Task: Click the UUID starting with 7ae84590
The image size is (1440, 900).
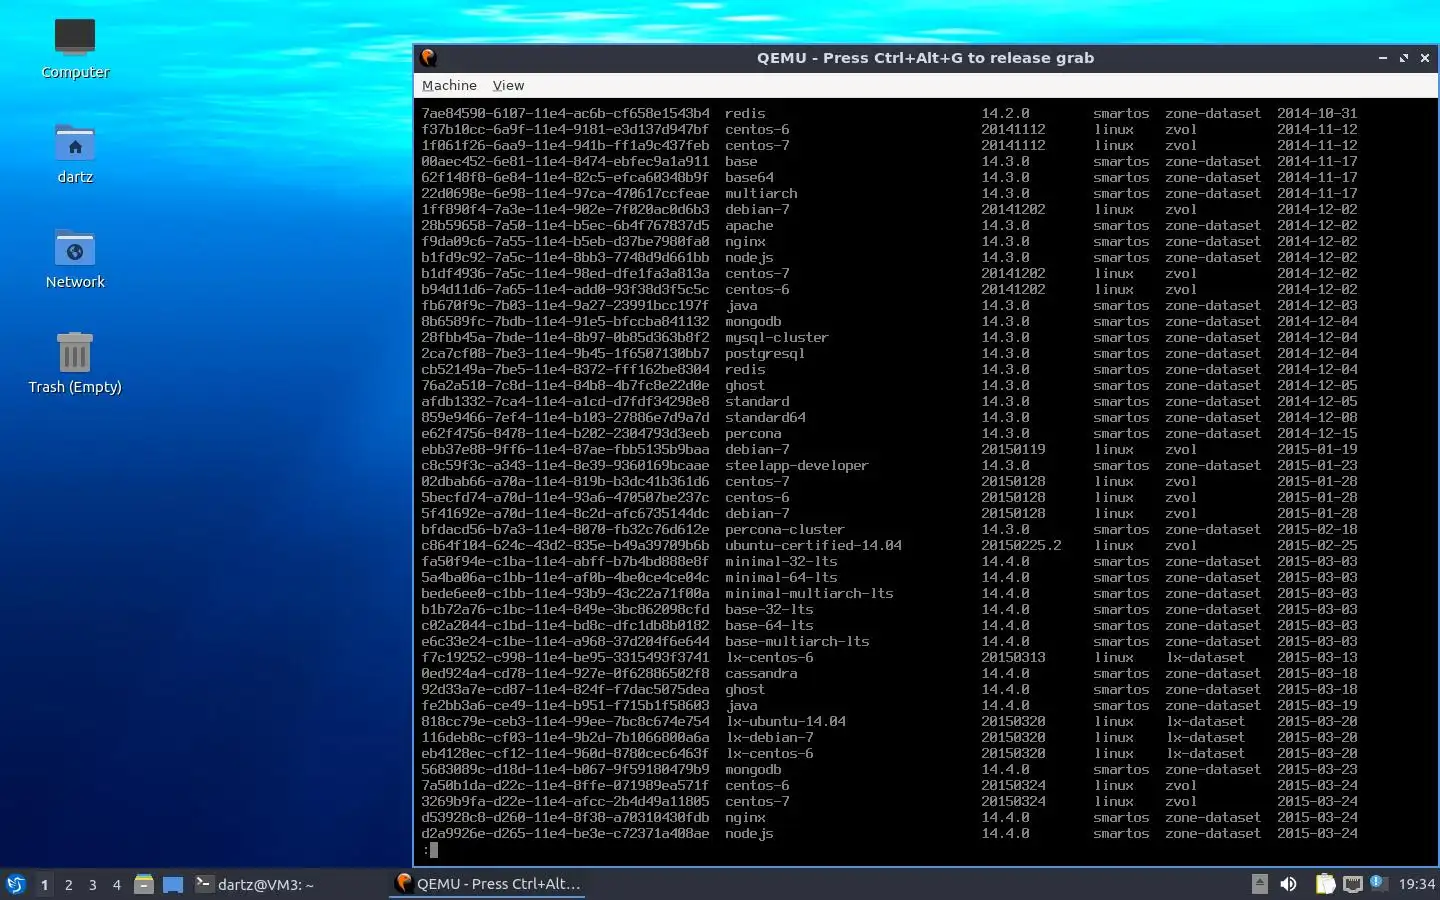Action: coord(565,113)
